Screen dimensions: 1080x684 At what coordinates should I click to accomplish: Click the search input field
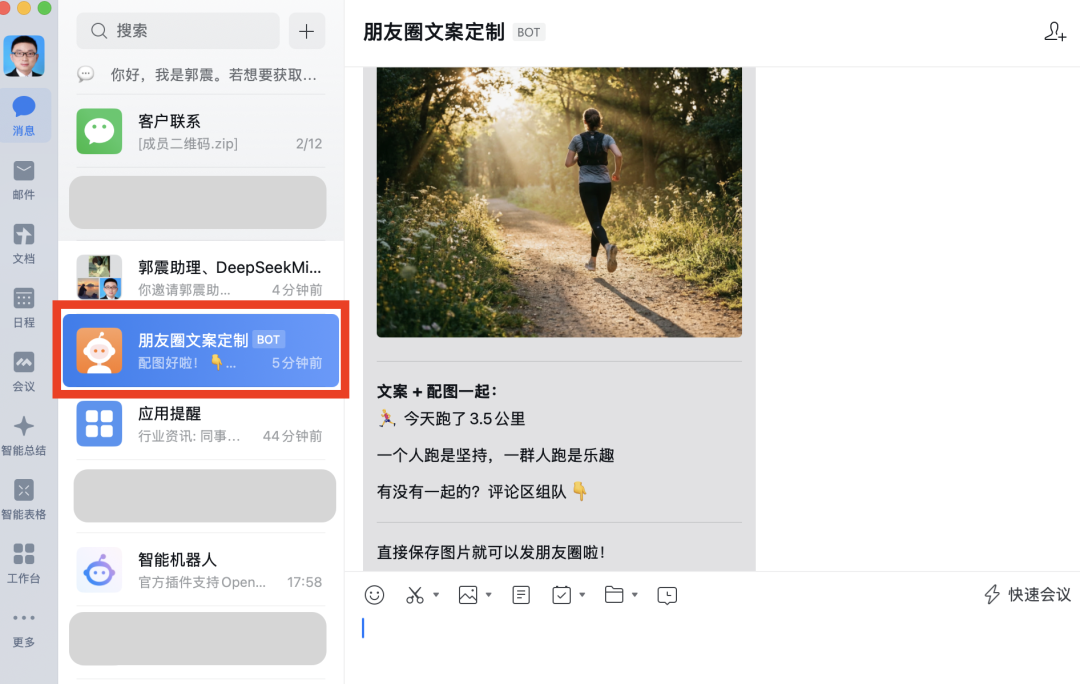(x=178, y=31)
